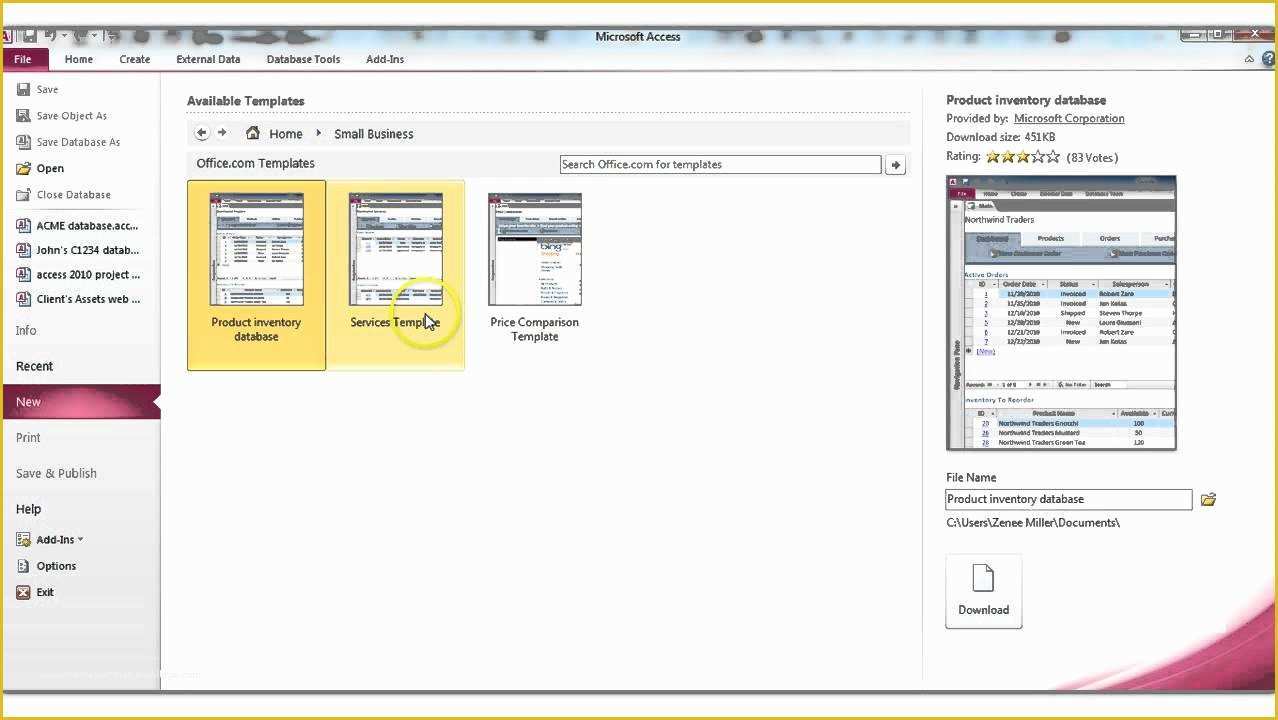Open the Add-Ins ribbon tab
Screen dimensions: 1278x720
(385, 59)
